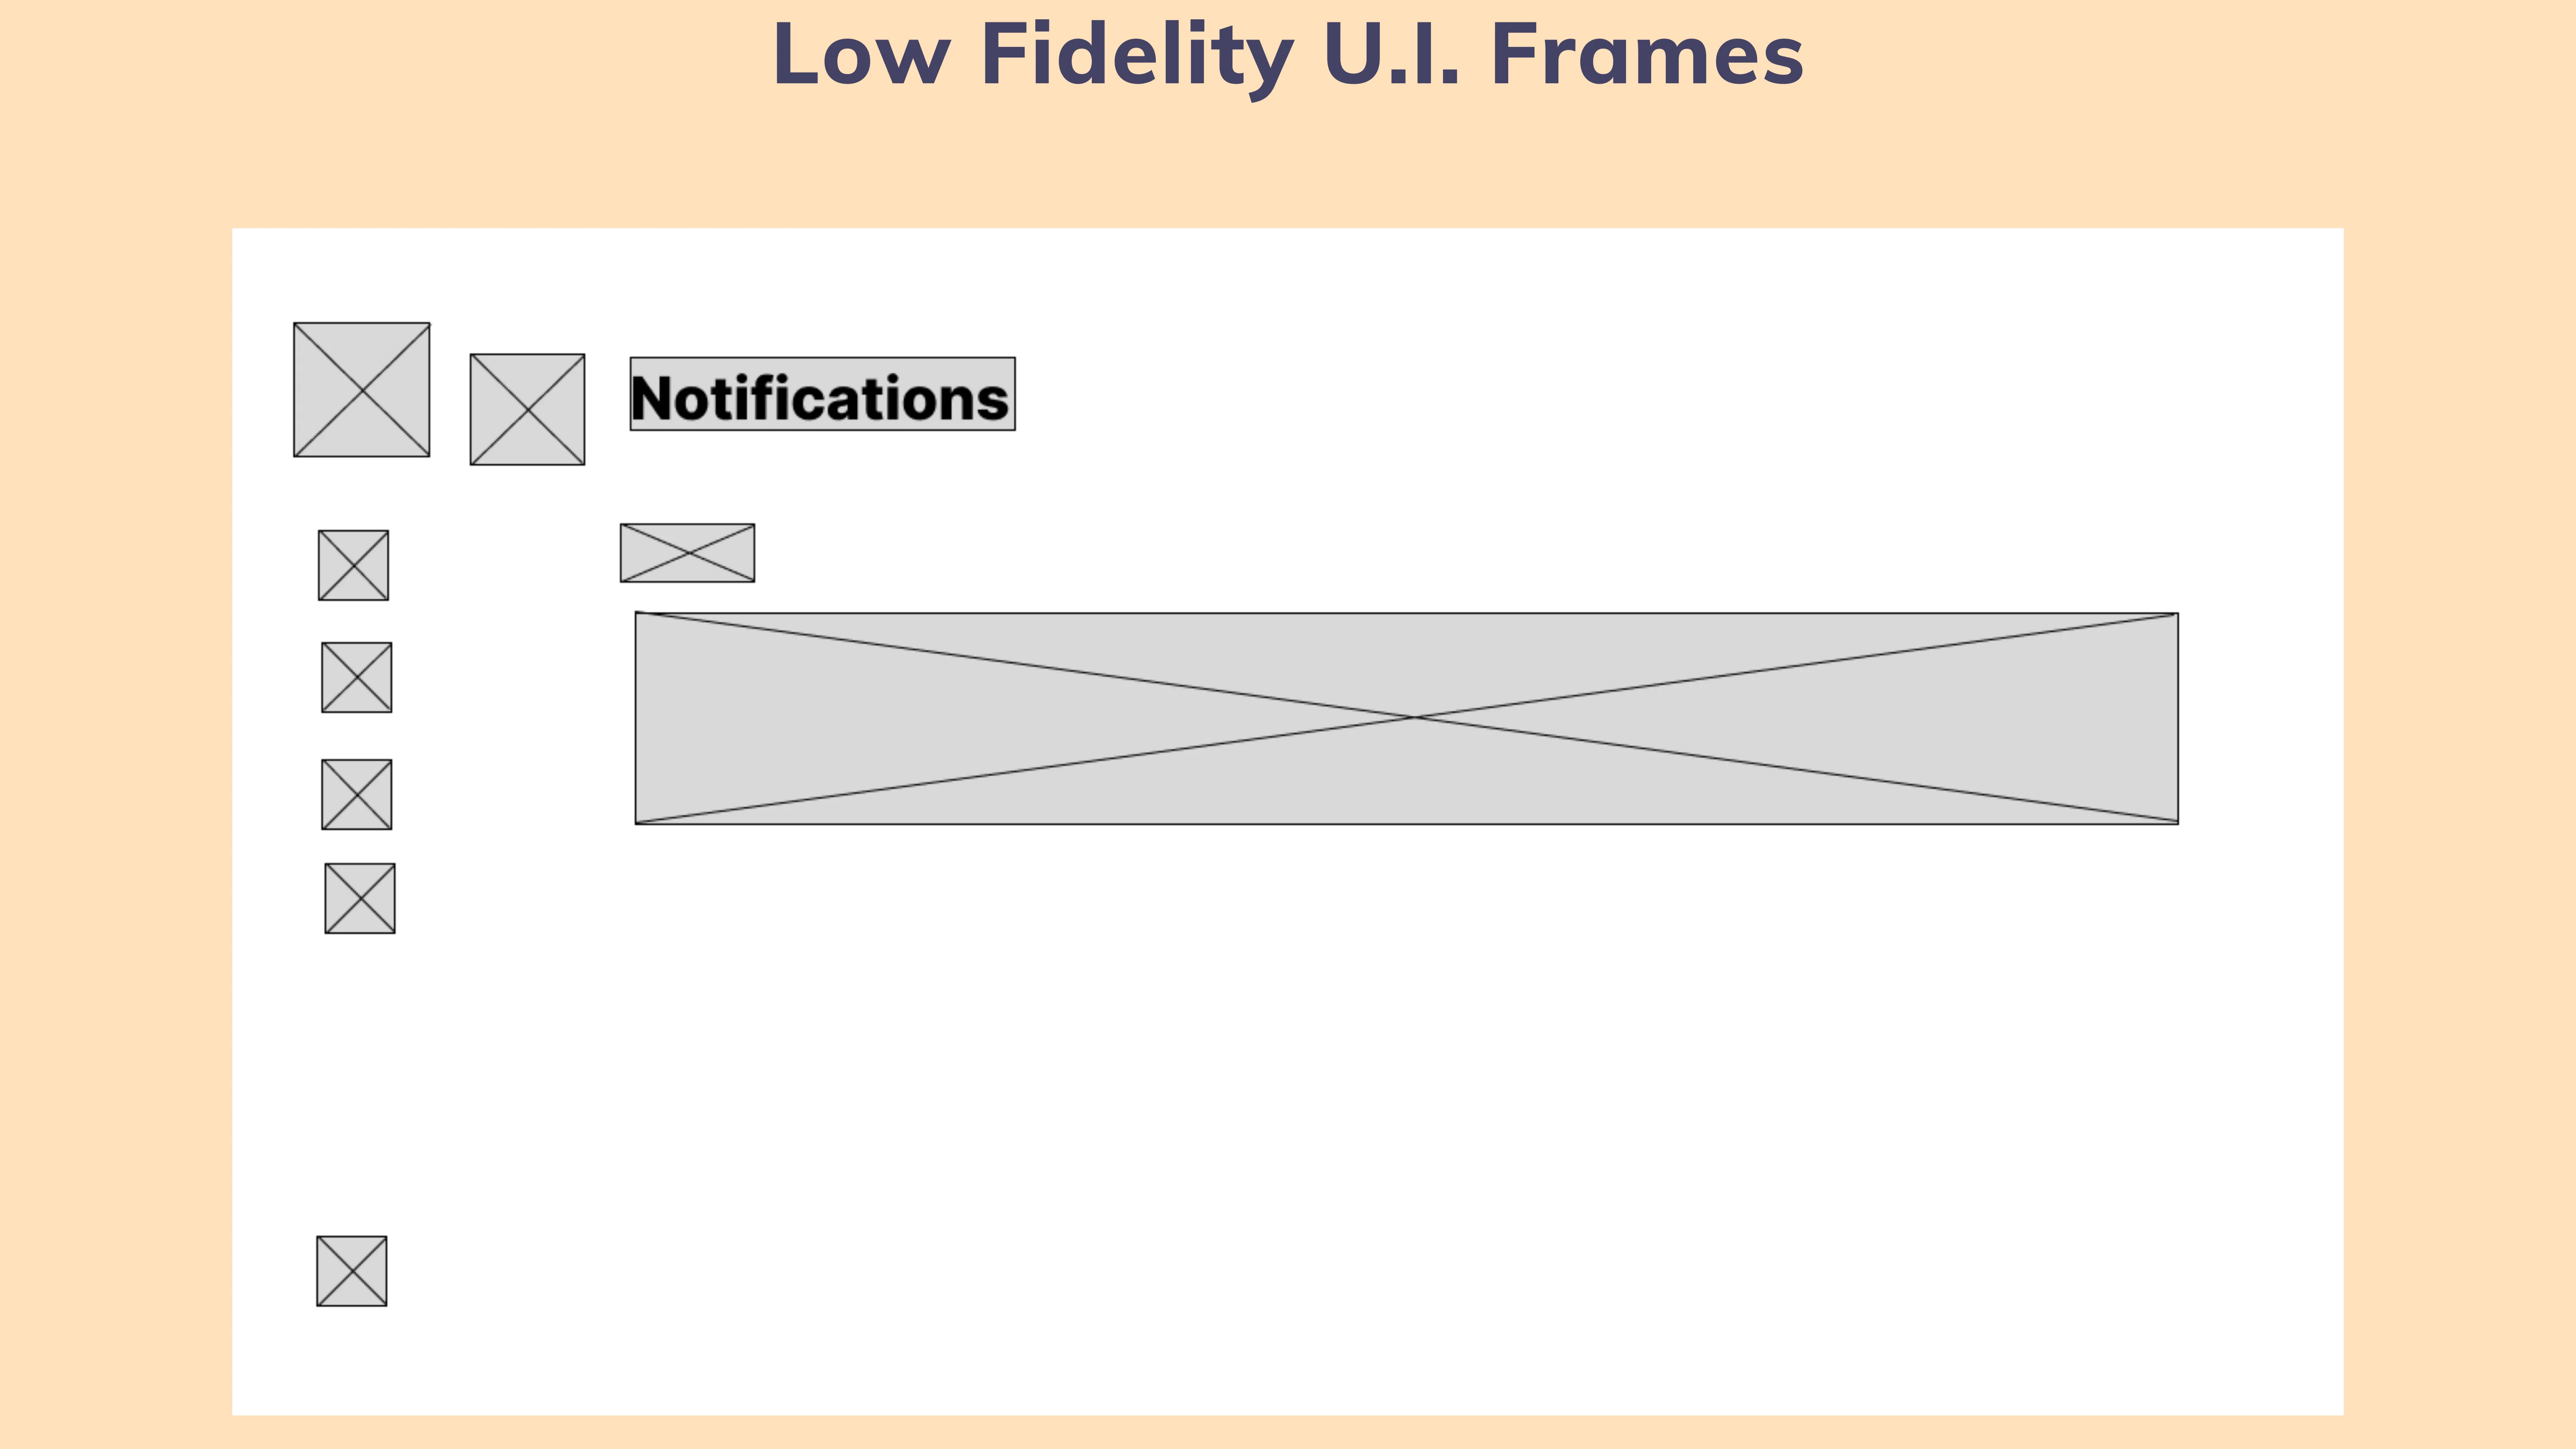2576x1449 pixels.
Task: Open the large wide content banner placeholder
Action: click(1406, 718)
